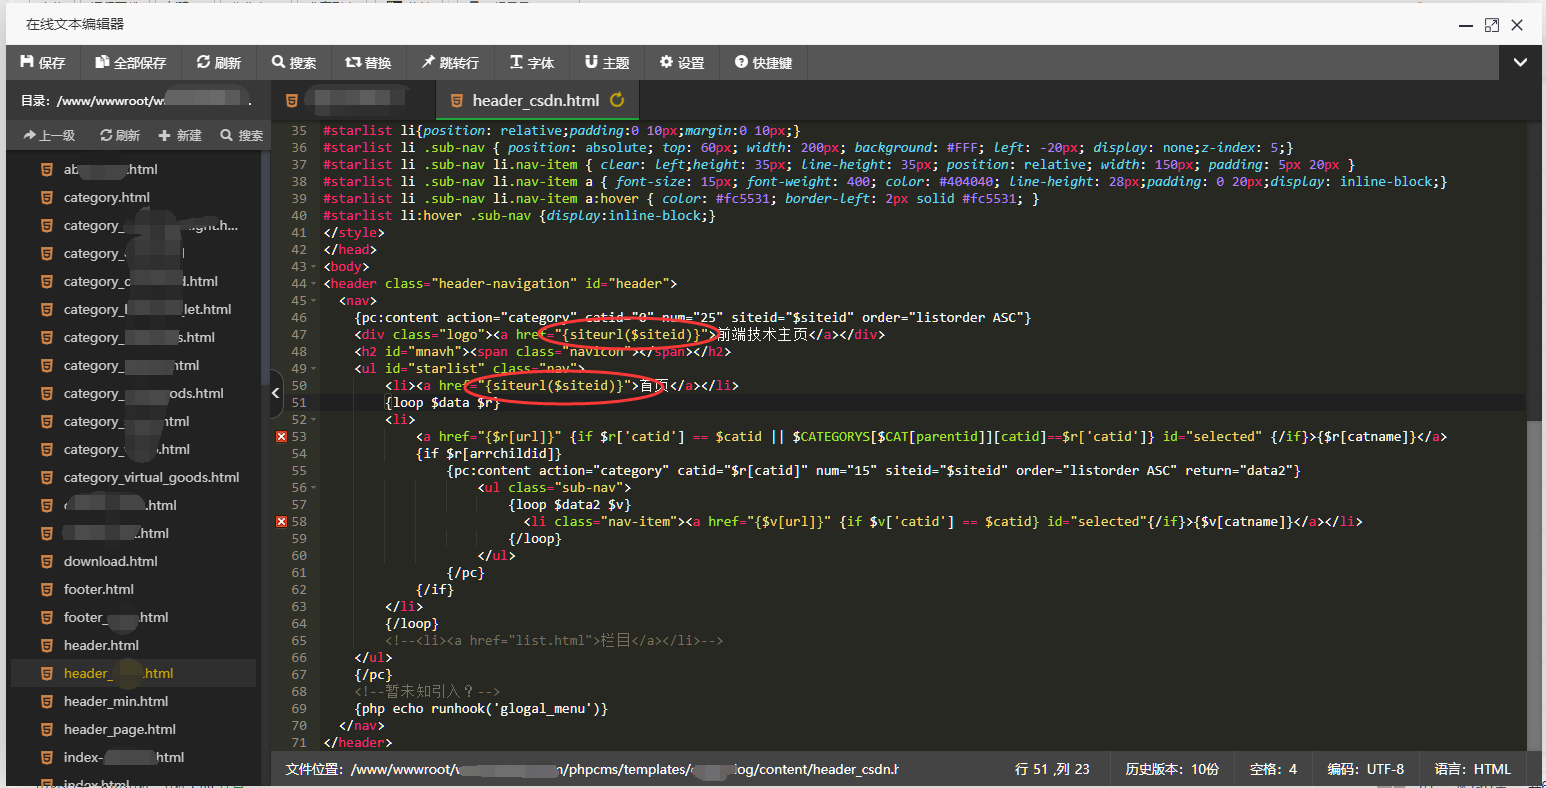Click the editor vertical scrollbar
The image size is (1546, 788).
[x=1535, y=585]
